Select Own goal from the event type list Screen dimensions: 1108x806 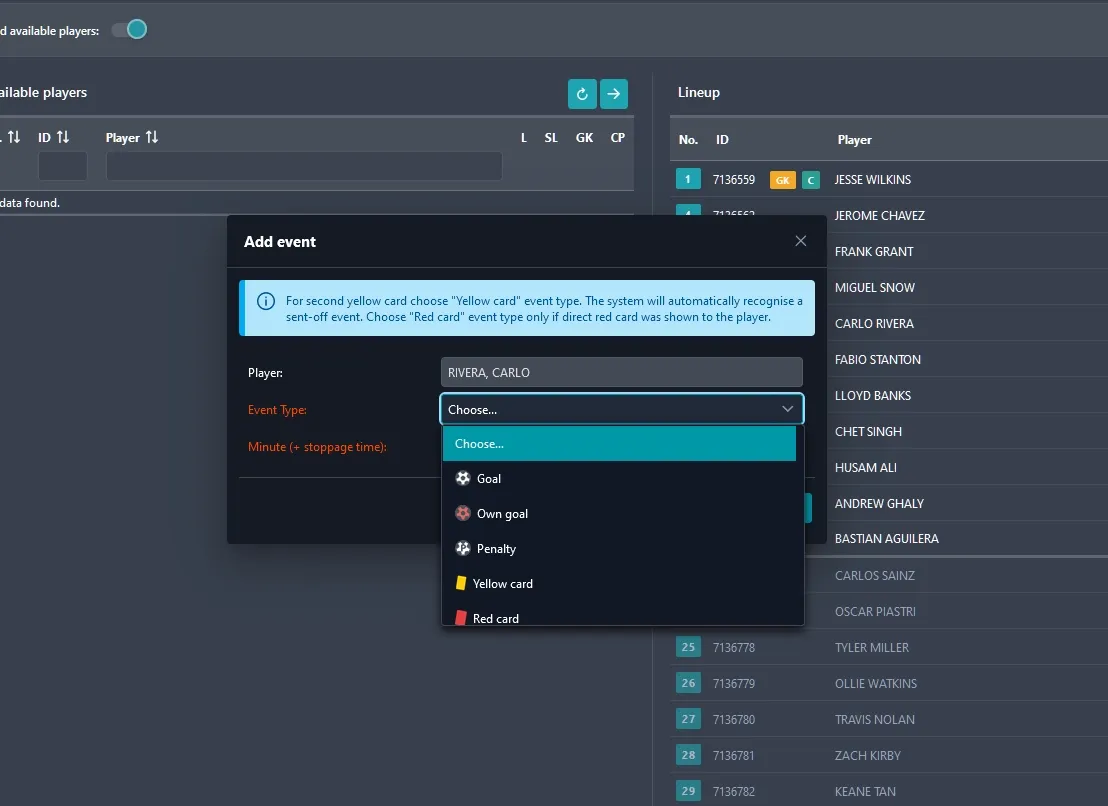coord(501,514)
